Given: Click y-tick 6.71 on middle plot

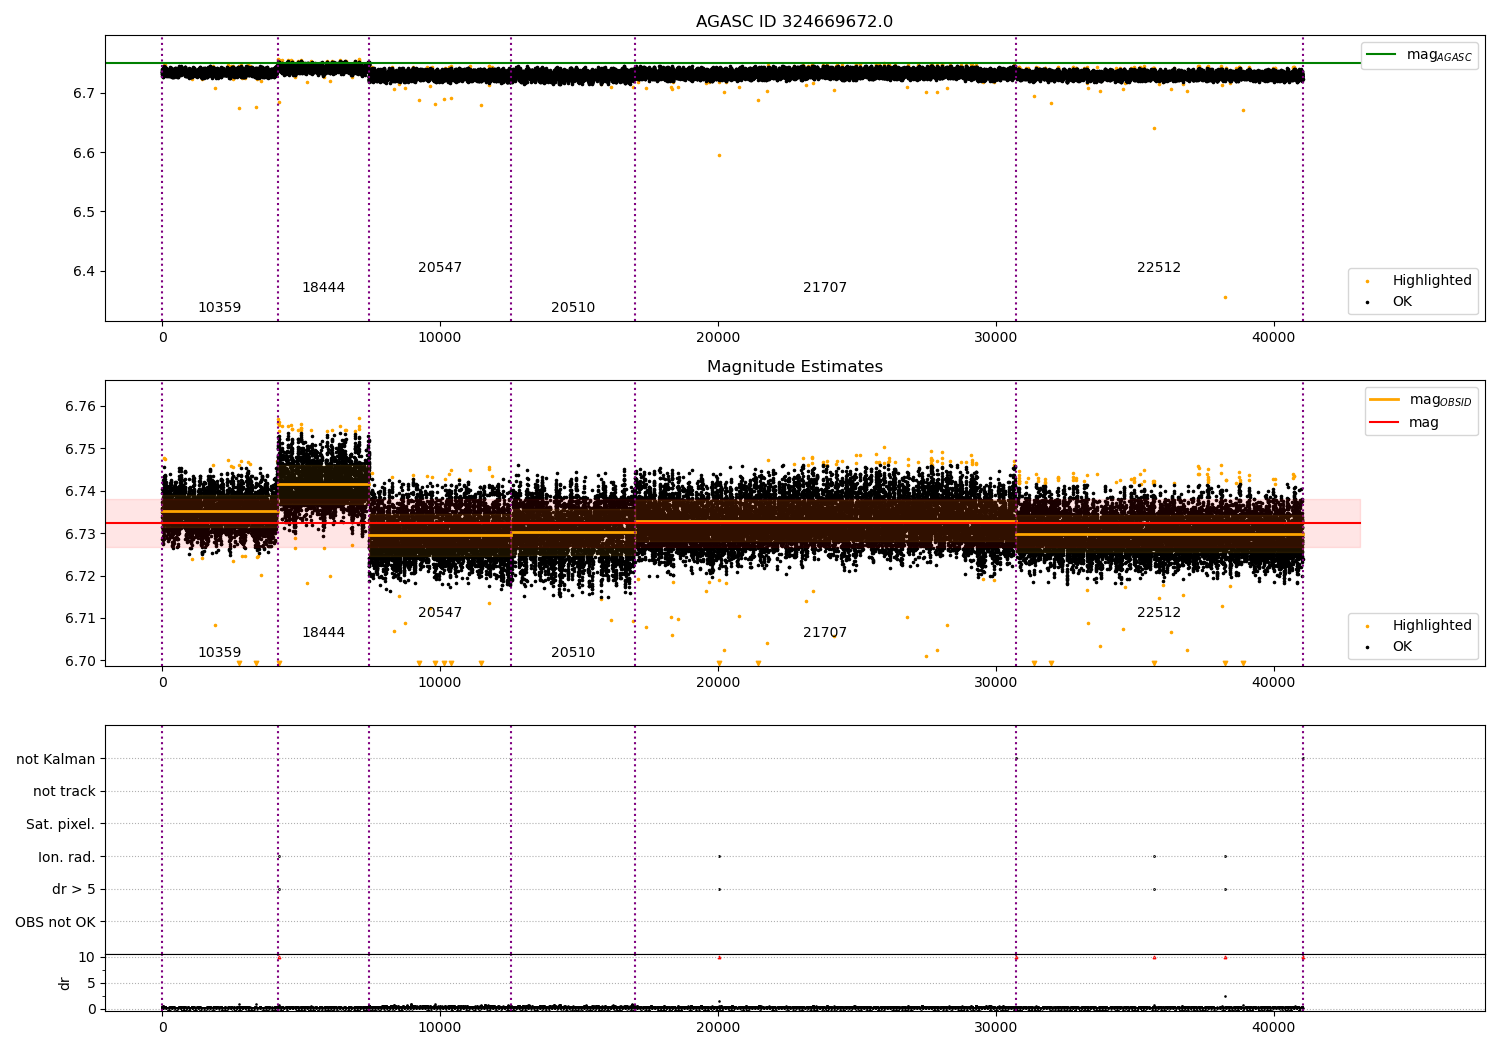Looking at the screenshot, I should (x=80, y=619).
